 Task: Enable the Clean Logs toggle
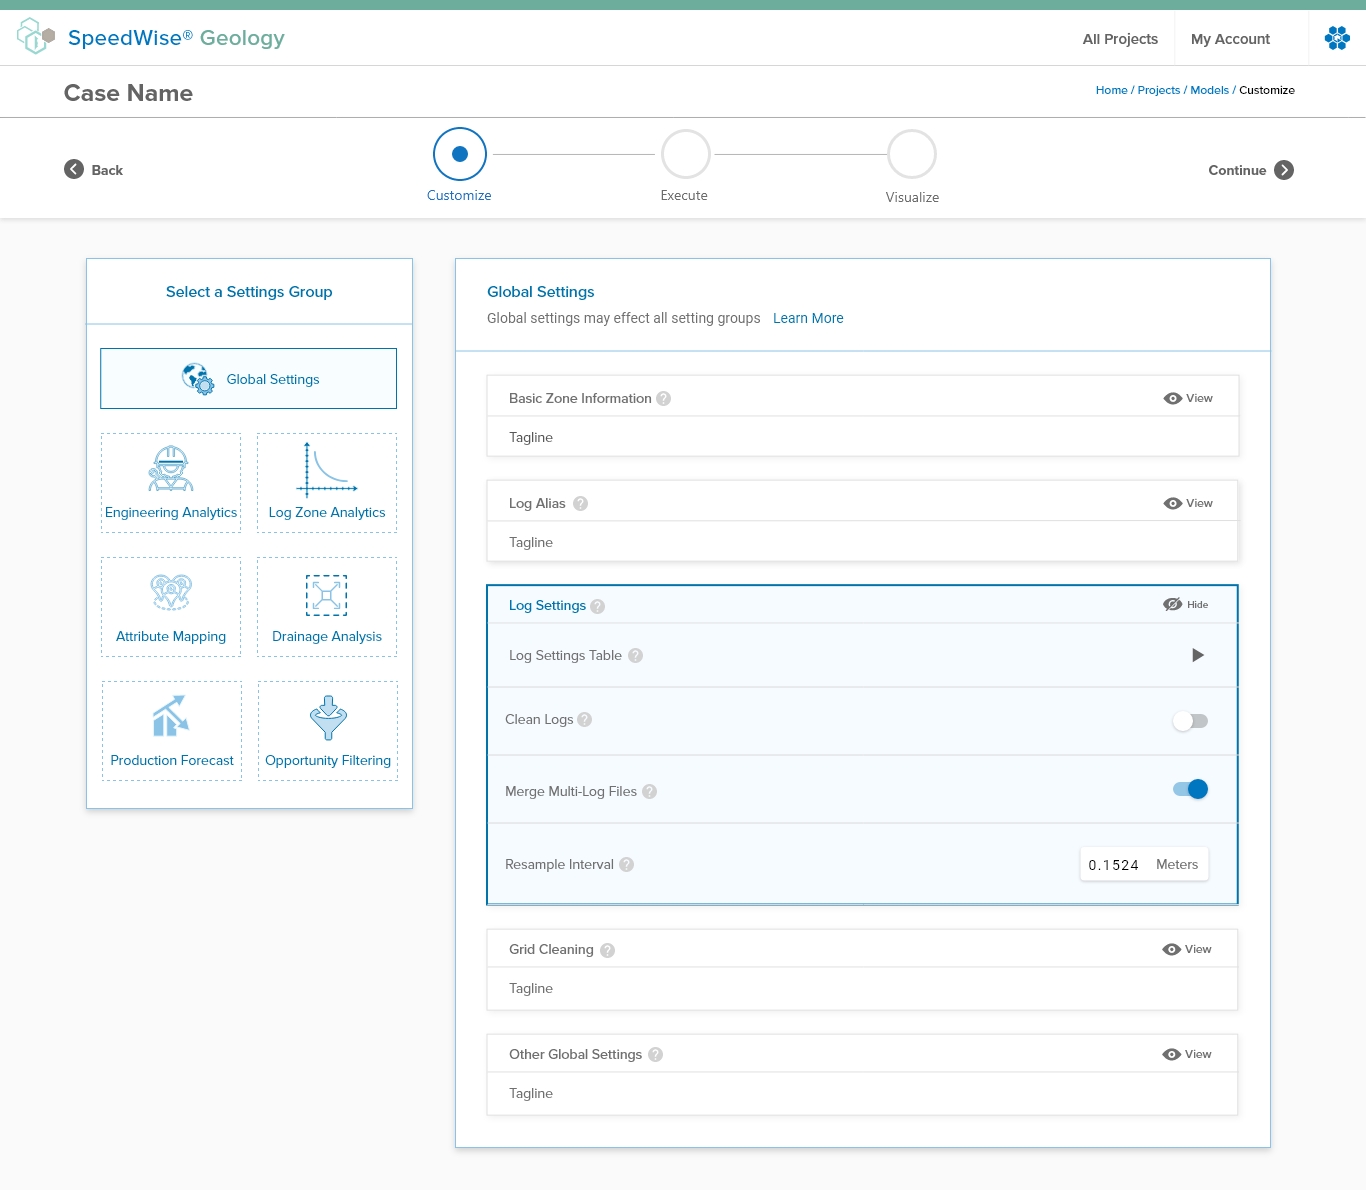(1190, 721)
